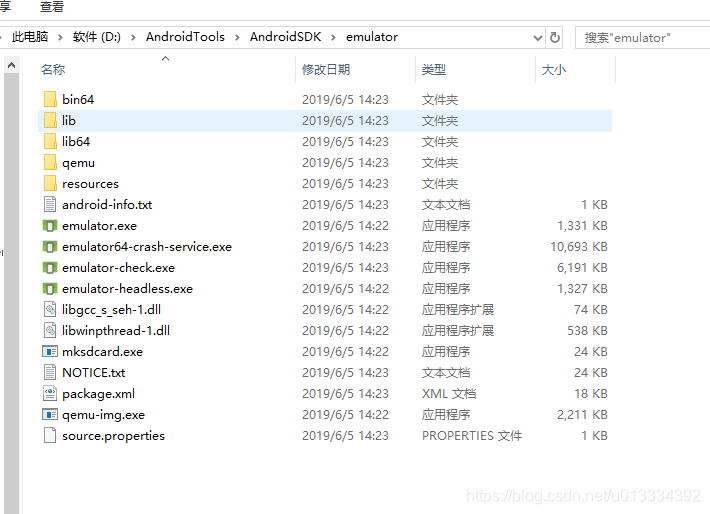
Task: Select the lib64 folder icon
Action: [x=50, y=141]
